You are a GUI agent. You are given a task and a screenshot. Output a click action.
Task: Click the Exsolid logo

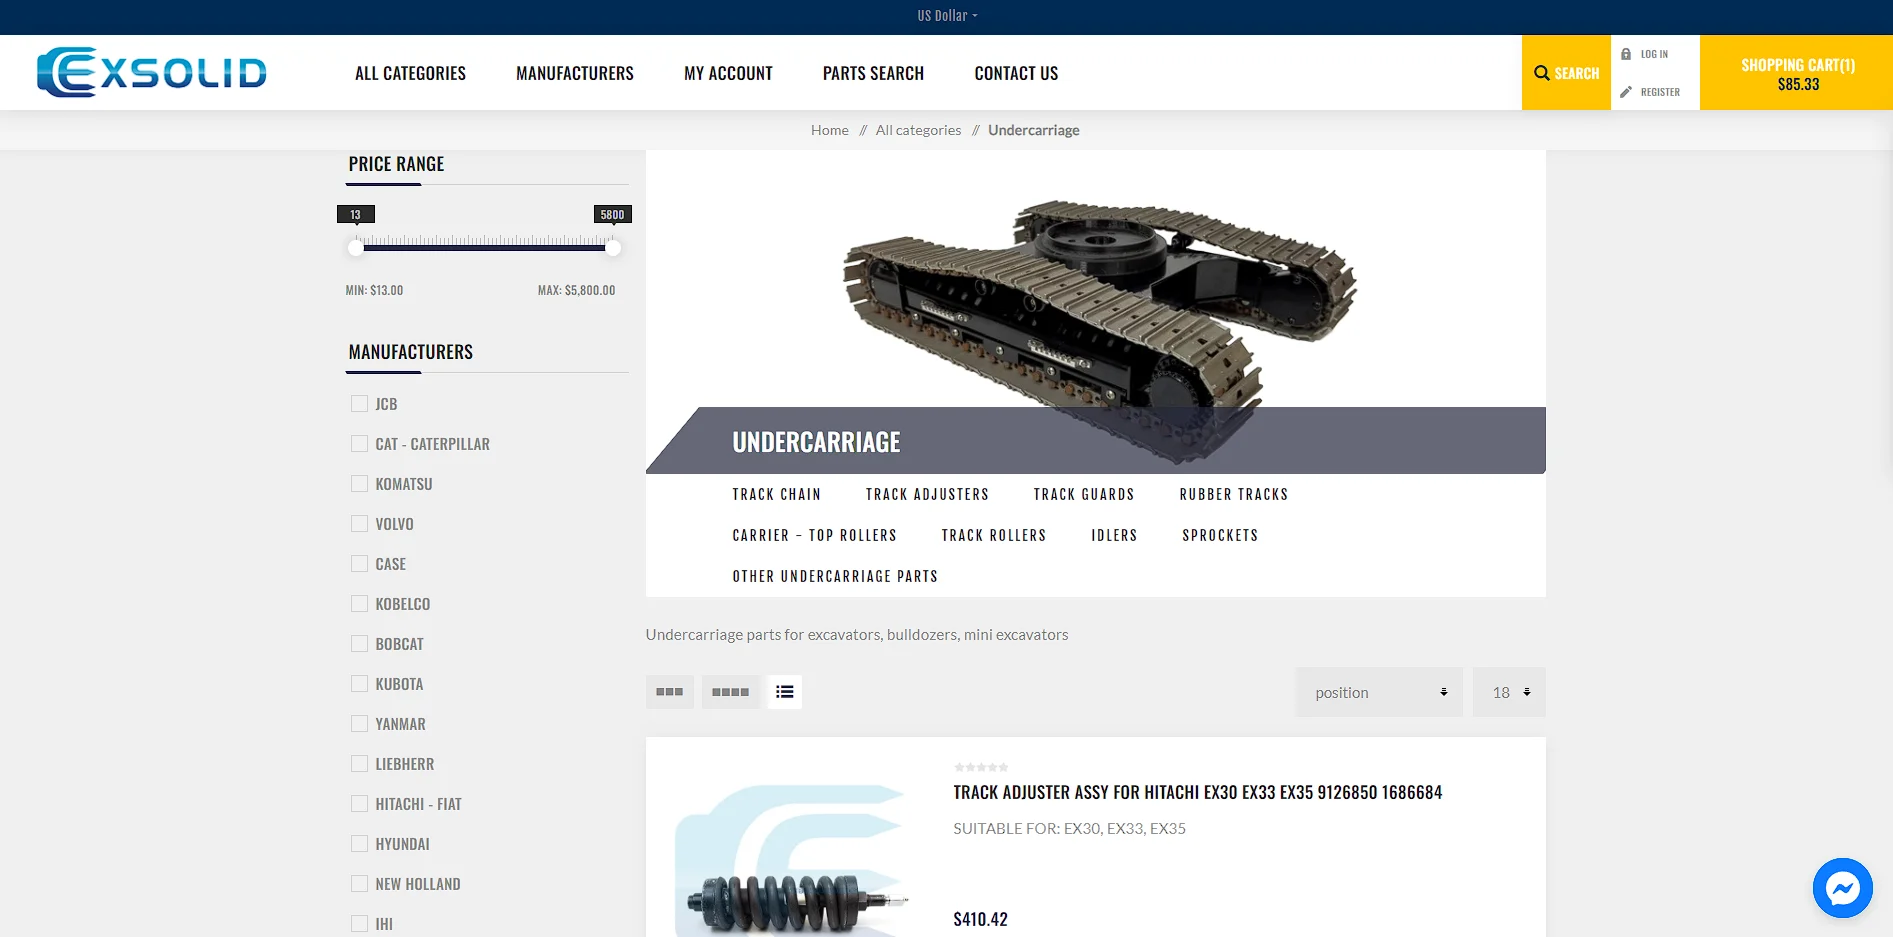(152, 72)
